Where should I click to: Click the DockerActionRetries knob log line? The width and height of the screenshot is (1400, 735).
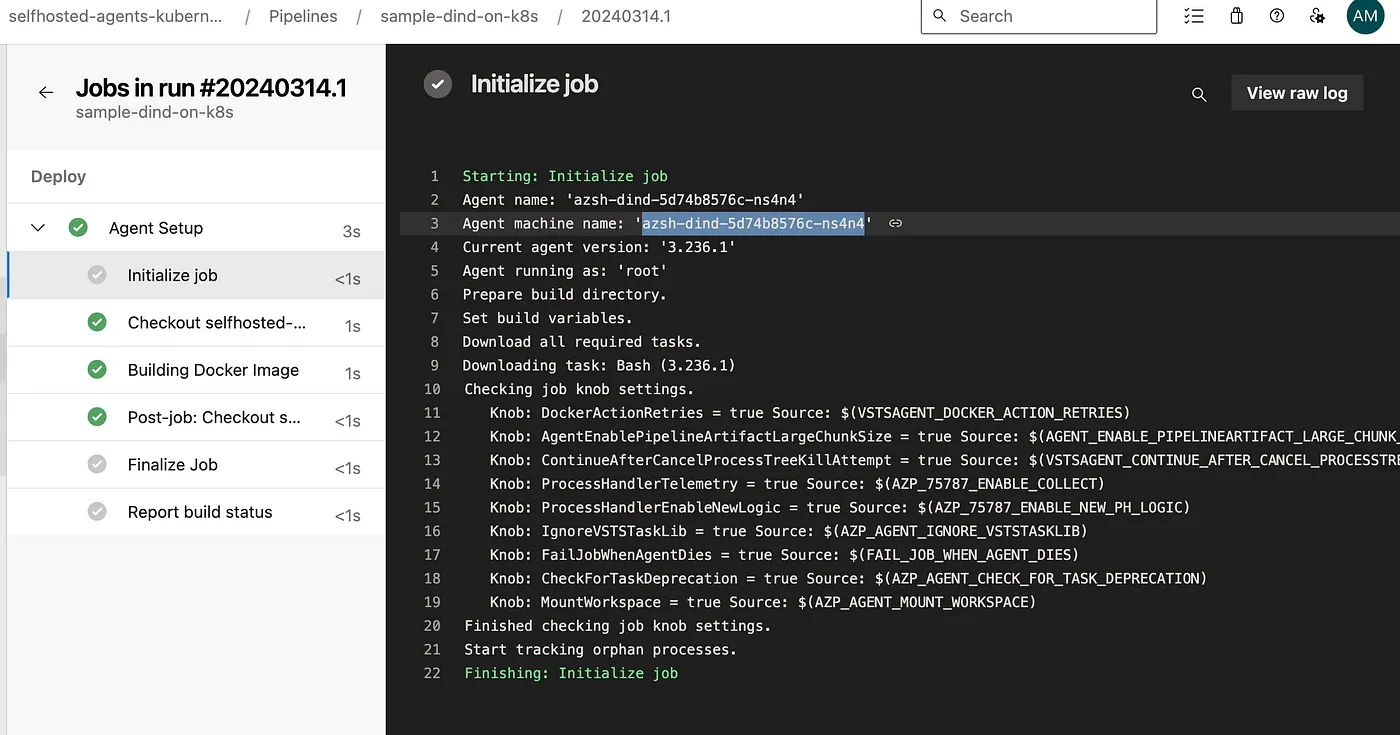pos(810,413)
